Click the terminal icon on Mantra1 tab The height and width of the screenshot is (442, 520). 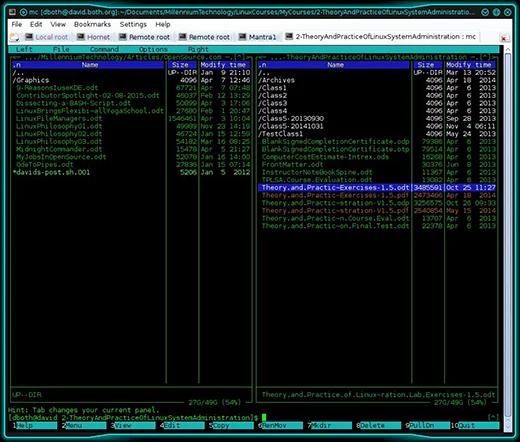pyautogui.click(x=243, y=37)
